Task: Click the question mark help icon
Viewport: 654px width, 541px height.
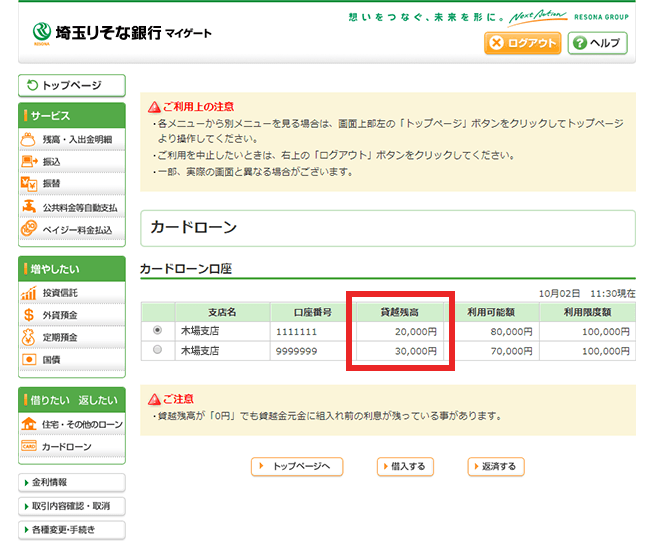Action: click(x=580, y=43)
